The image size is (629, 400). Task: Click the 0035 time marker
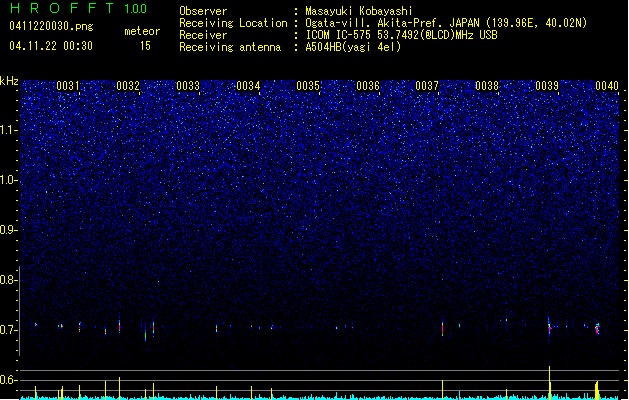pos(308,85)
